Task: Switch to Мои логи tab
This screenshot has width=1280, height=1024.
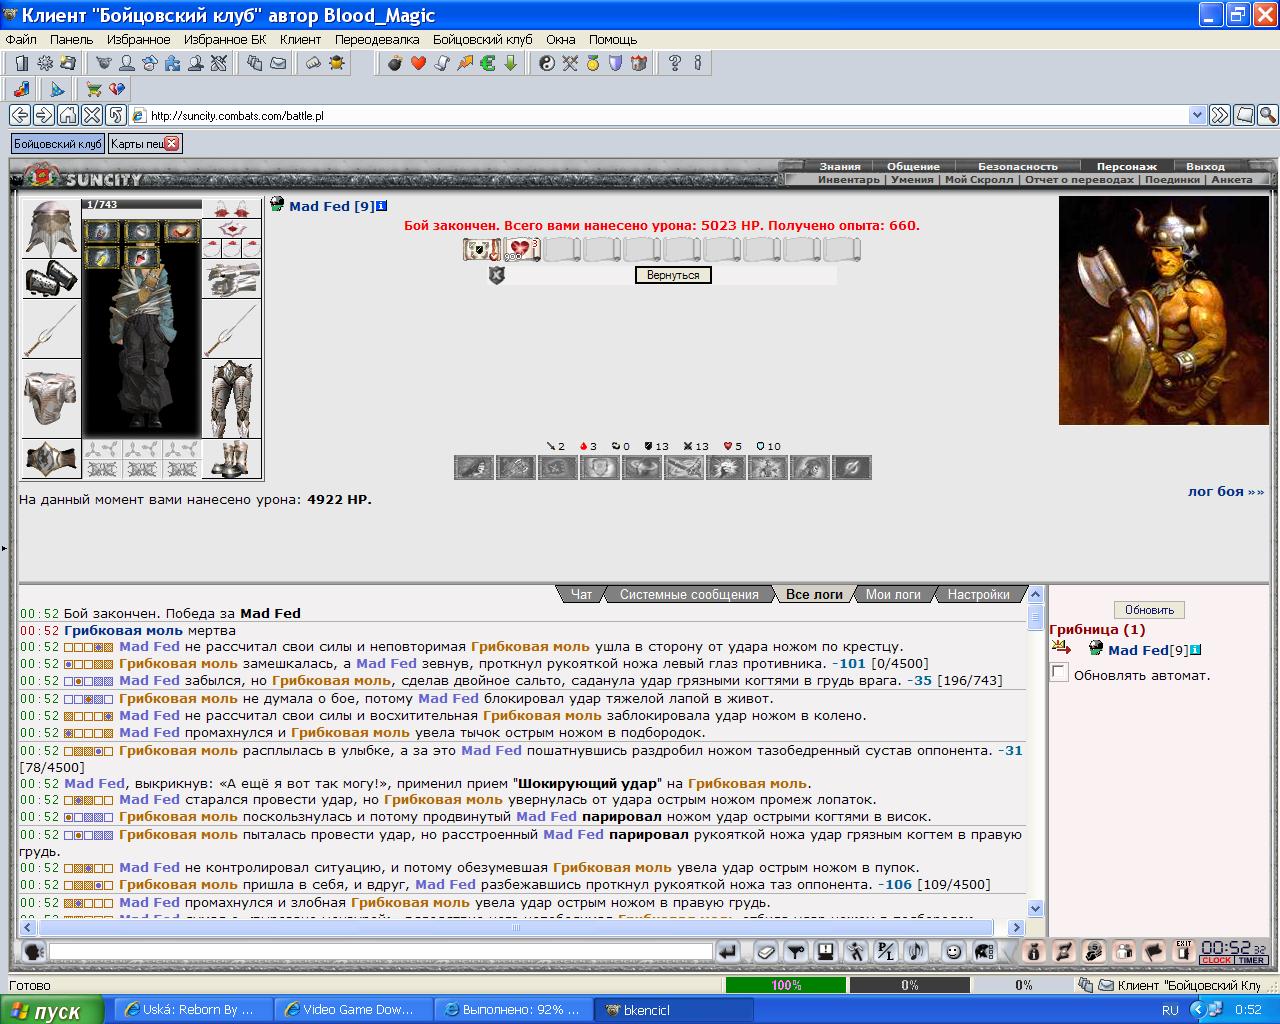Action: click(x=893, y=594)
